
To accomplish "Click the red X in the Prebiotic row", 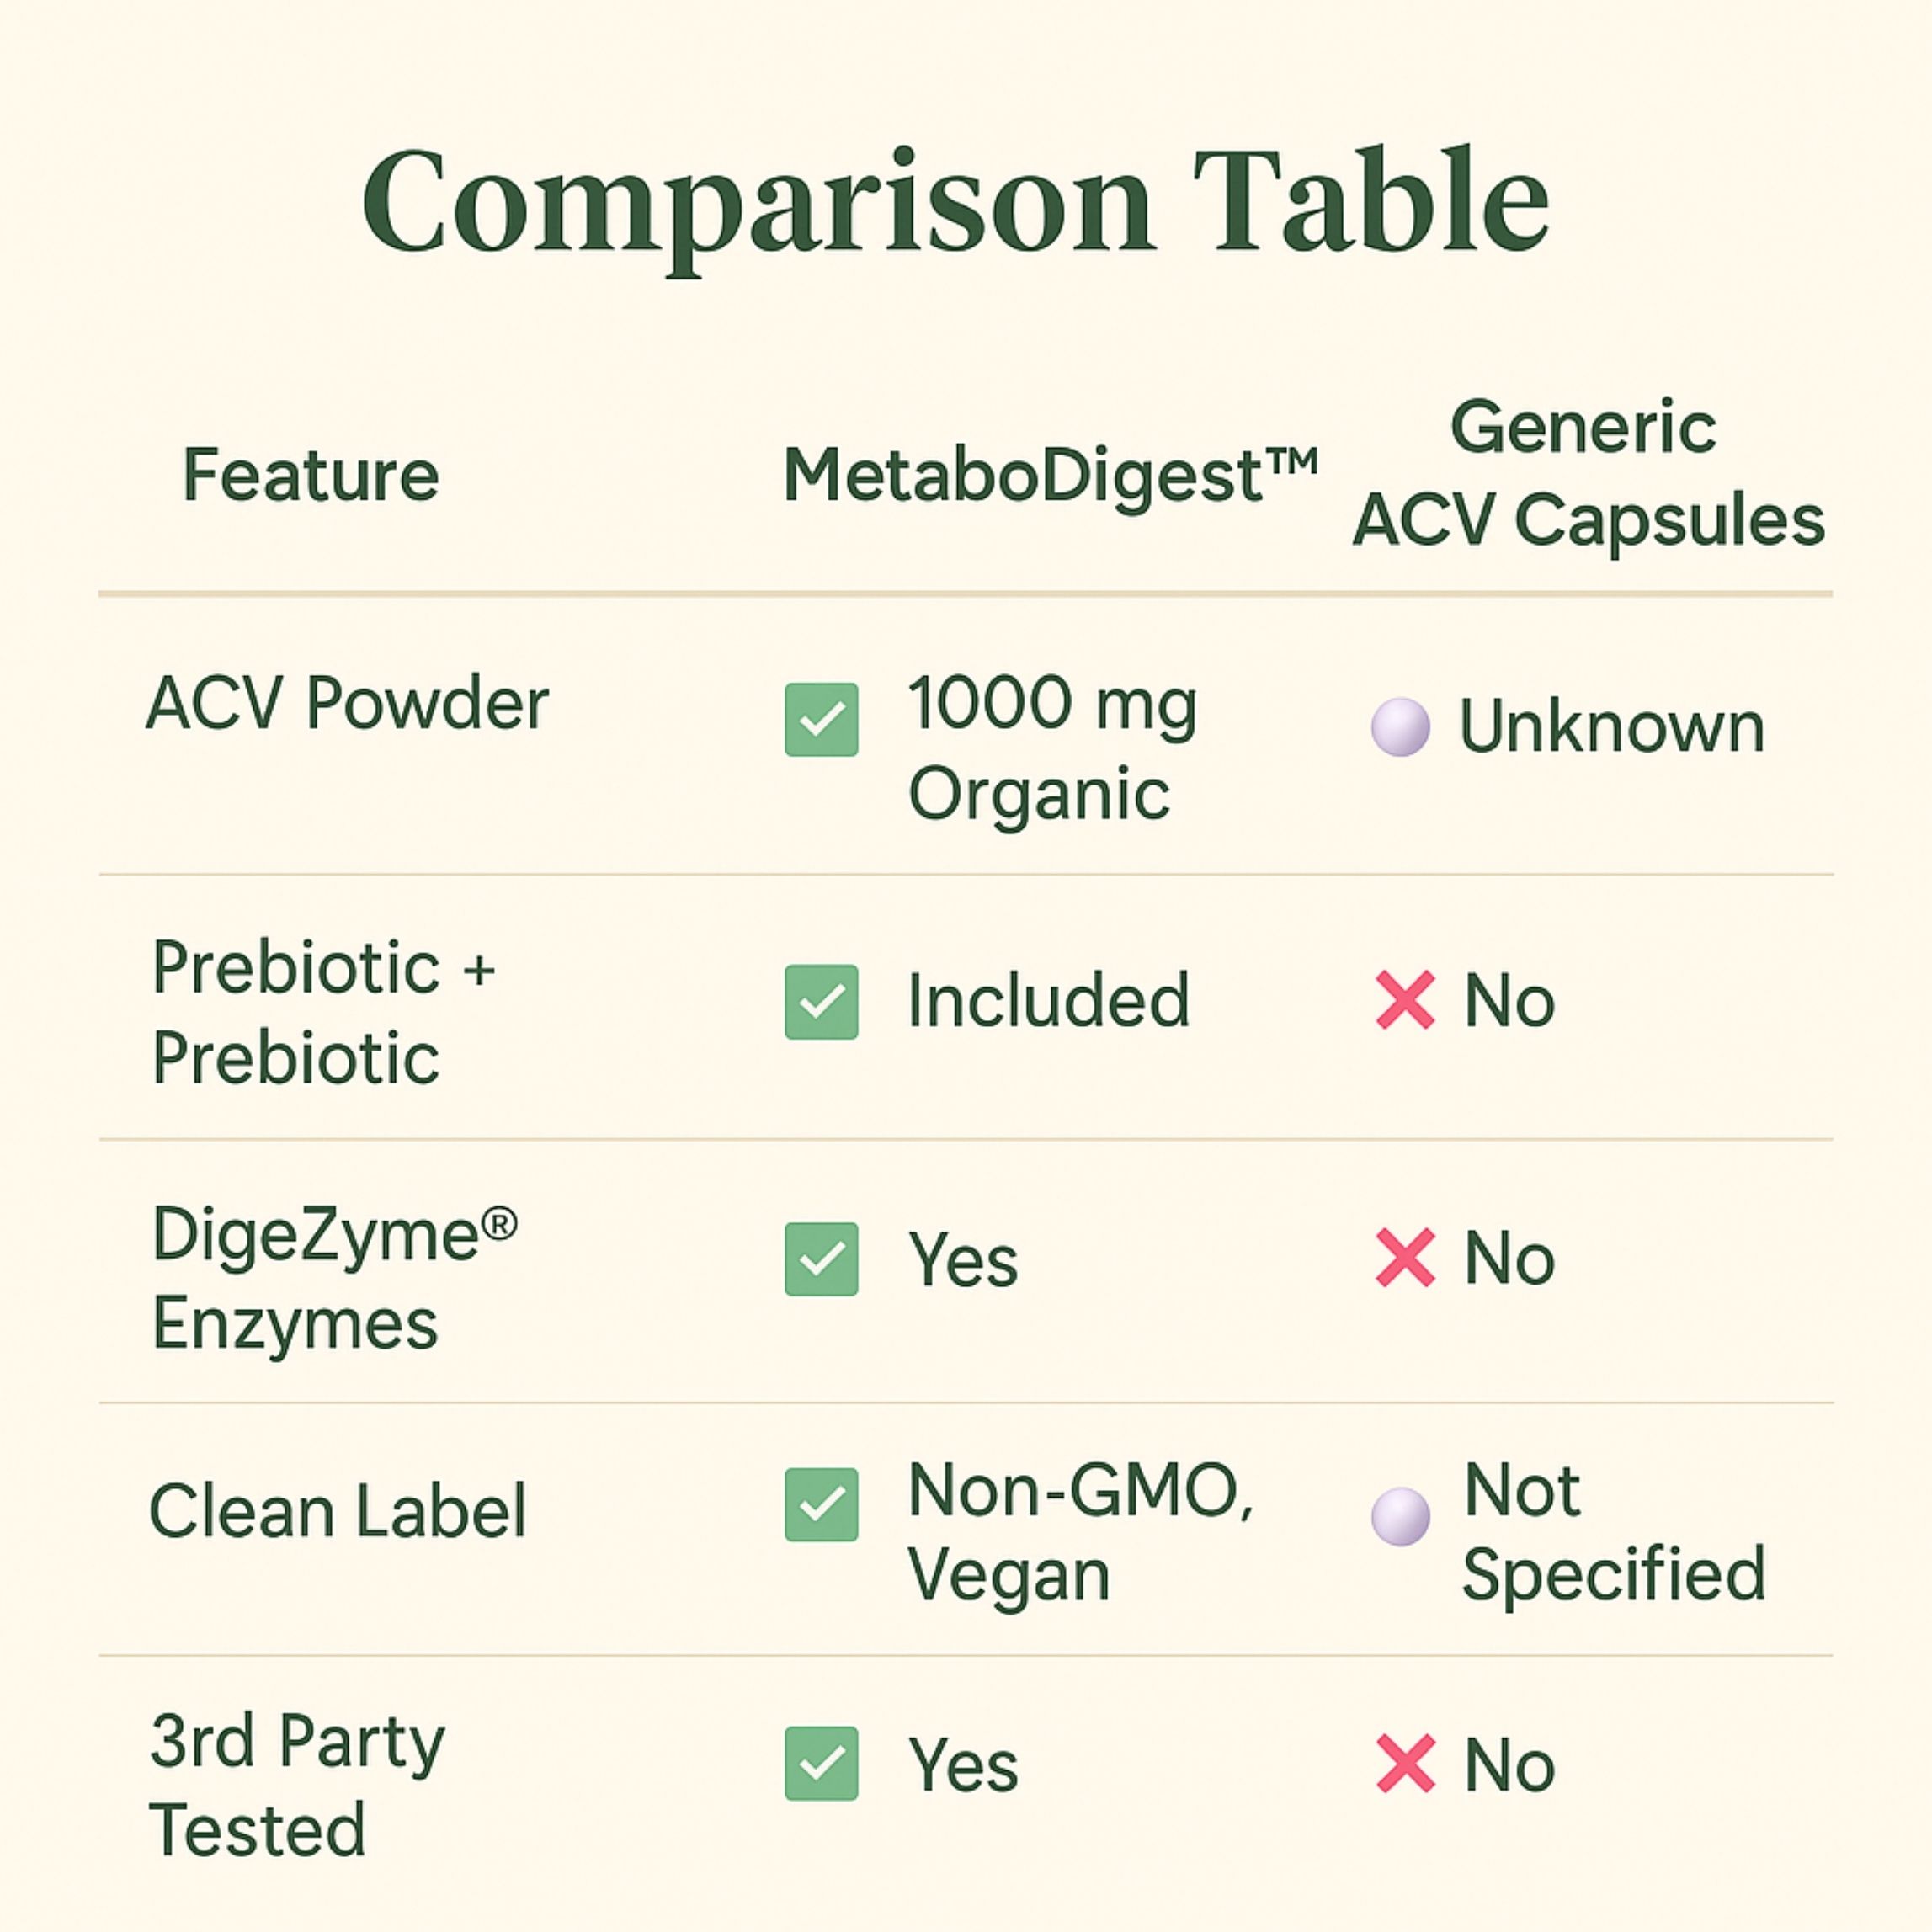I will pyautogui.click(x=1405, y=1000).
